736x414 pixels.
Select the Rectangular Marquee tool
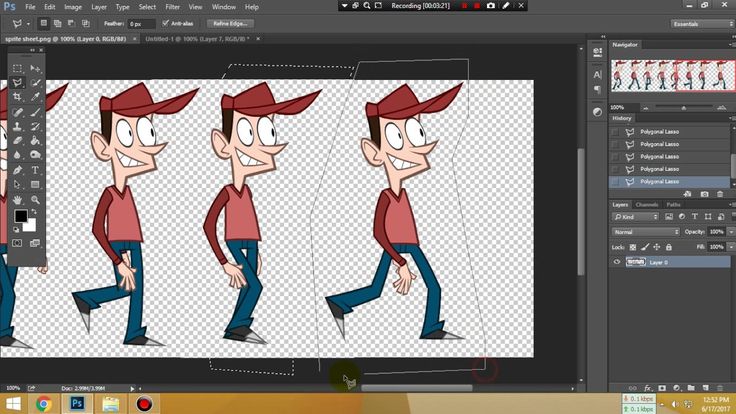coord(18,69)
